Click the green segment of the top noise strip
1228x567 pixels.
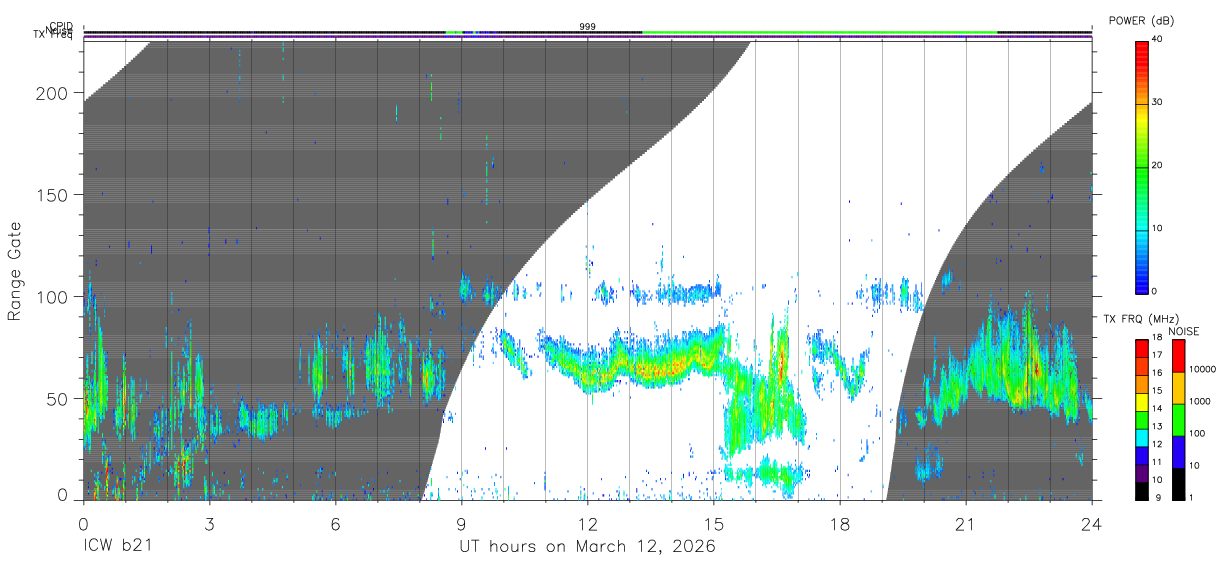point(819,33)
